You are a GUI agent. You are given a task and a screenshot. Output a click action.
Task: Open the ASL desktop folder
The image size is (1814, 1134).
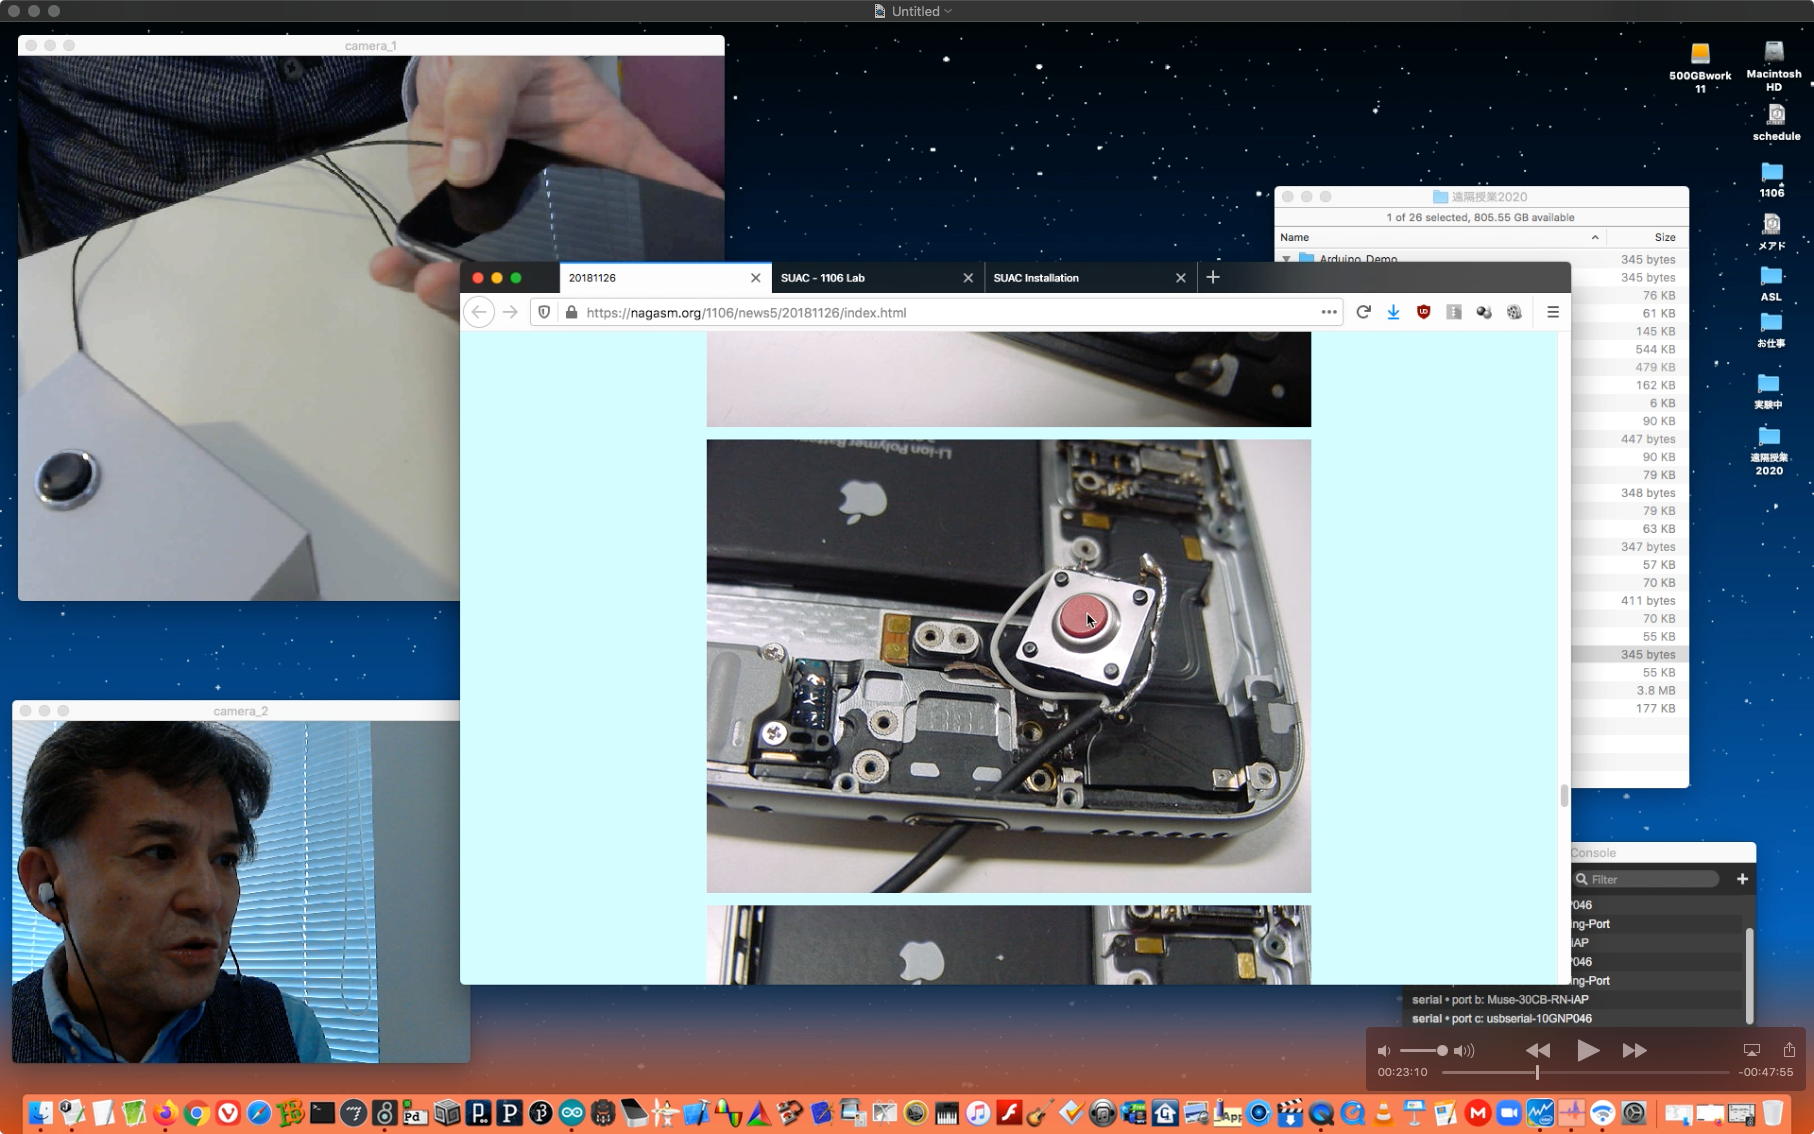(x=1771, y=283)
